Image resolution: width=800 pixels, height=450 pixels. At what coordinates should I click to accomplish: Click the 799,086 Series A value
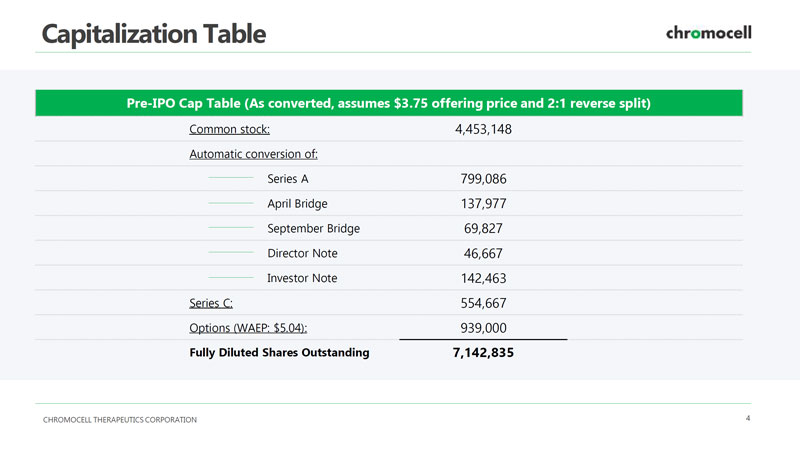coord(483,179)
